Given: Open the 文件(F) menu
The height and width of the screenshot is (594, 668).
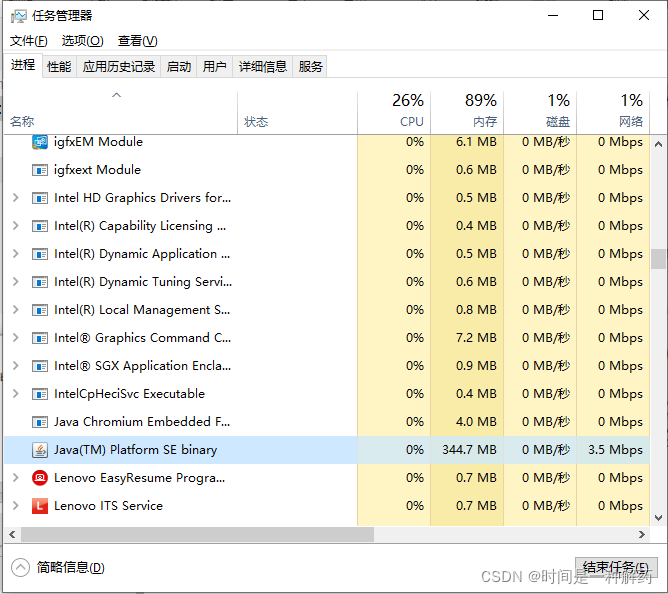Looking at the screenshot, I should 29,41.
